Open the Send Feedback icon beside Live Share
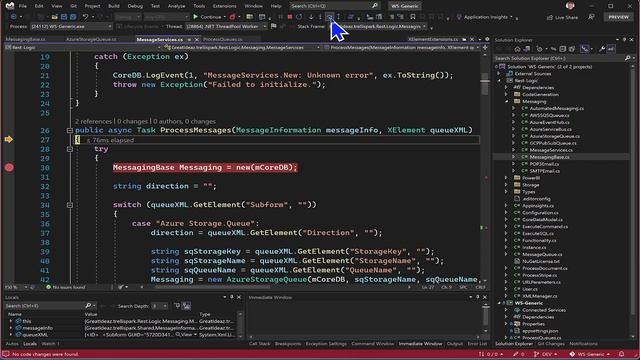 click(591, 17)
